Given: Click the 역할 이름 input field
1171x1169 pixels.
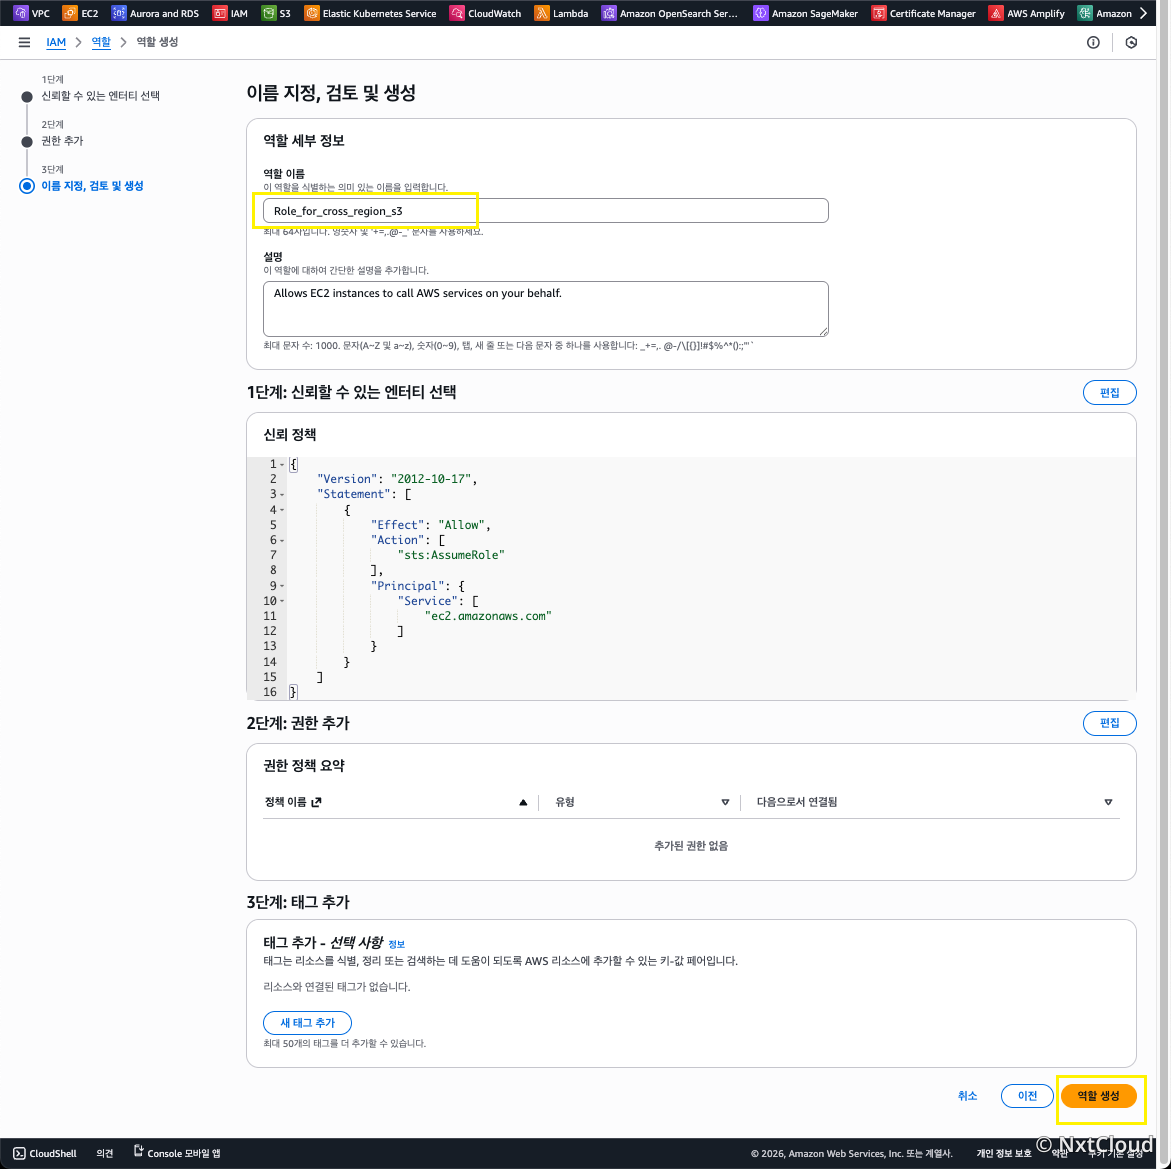Looking at the screenshot, I should tap(545, 211).
